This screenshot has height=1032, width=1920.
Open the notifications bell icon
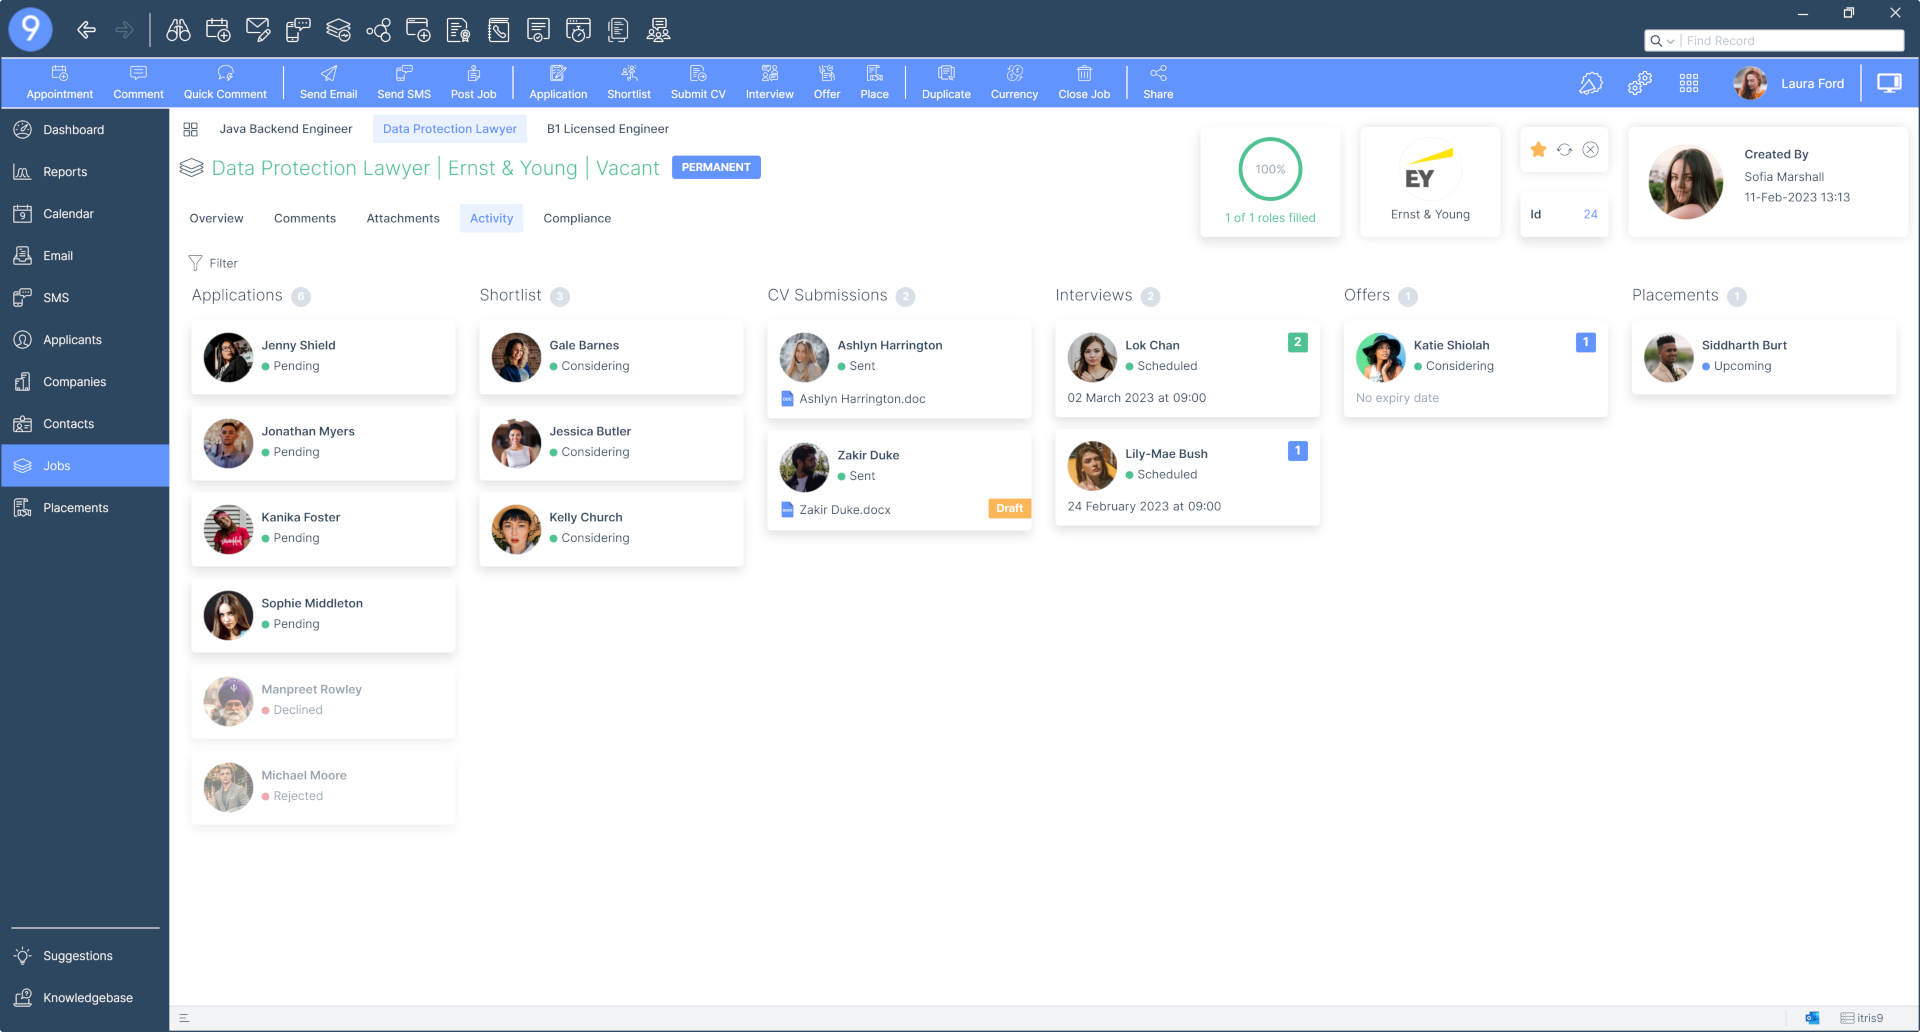click(x=1592, y=84)
